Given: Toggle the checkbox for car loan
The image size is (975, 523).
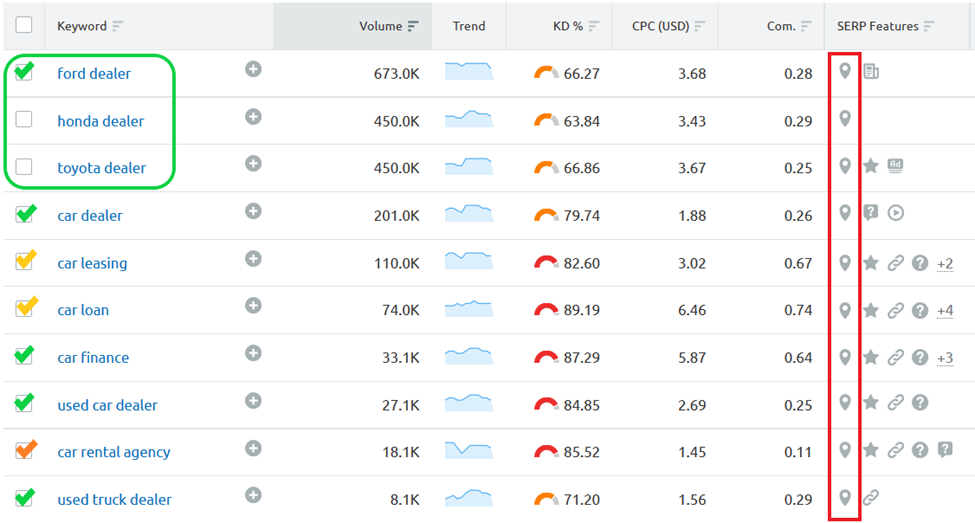Looking at the screenshot, I should pos(26,307).
